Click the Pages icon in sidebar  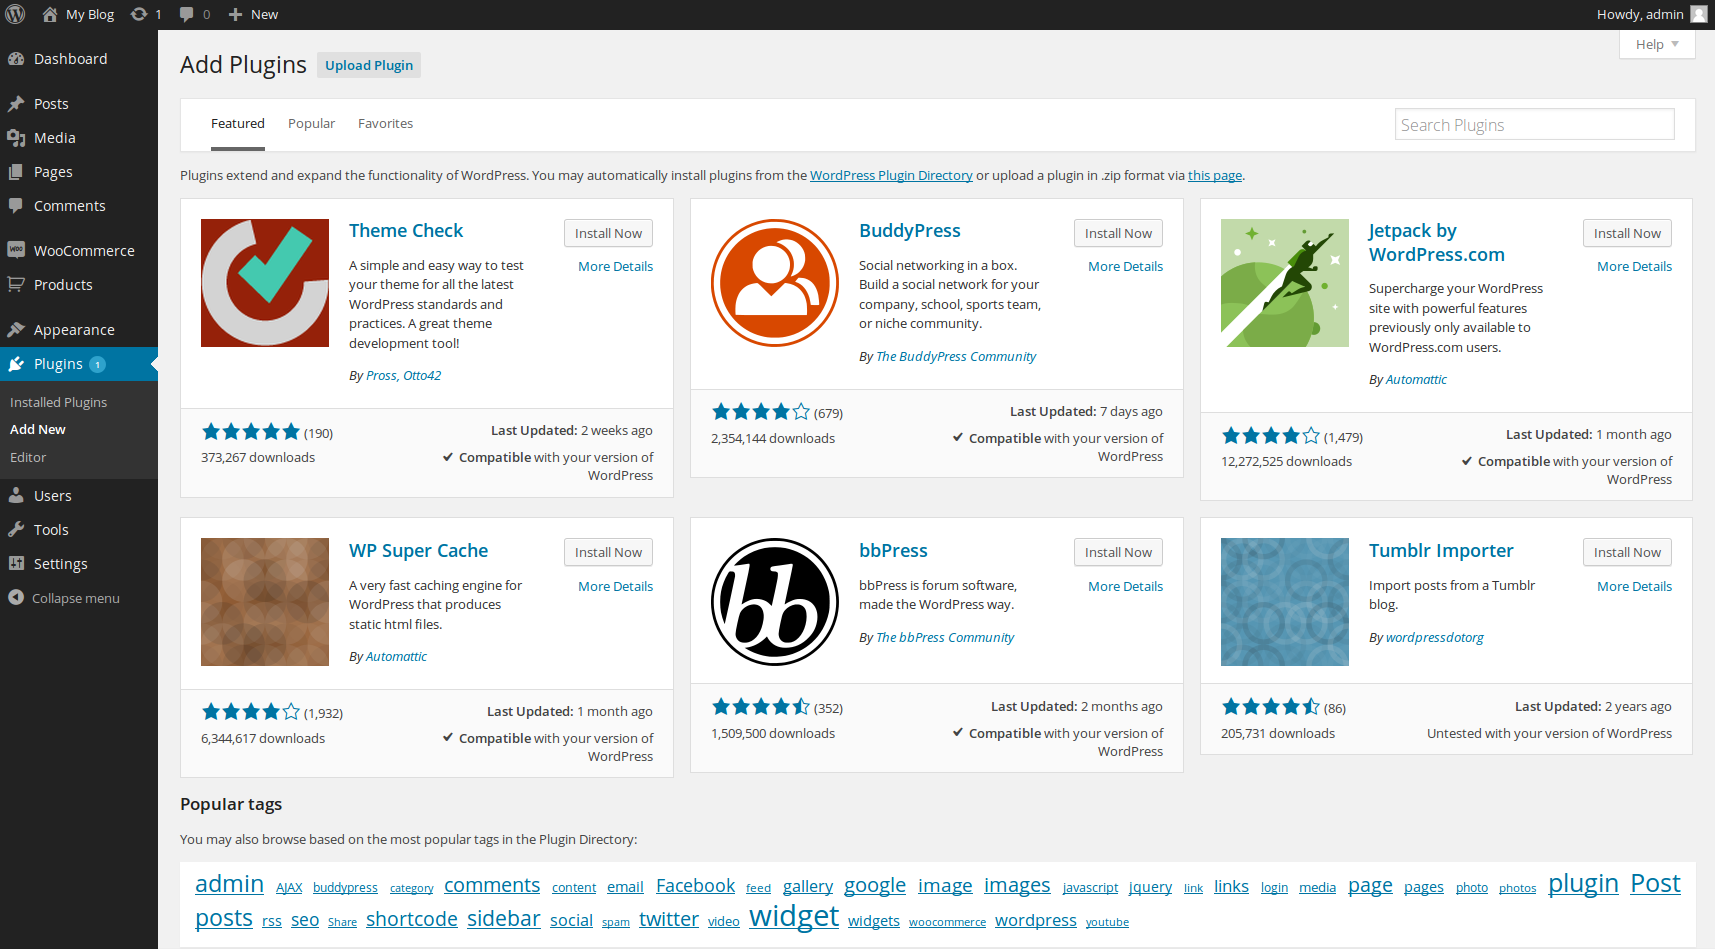(x=16, y=172)
